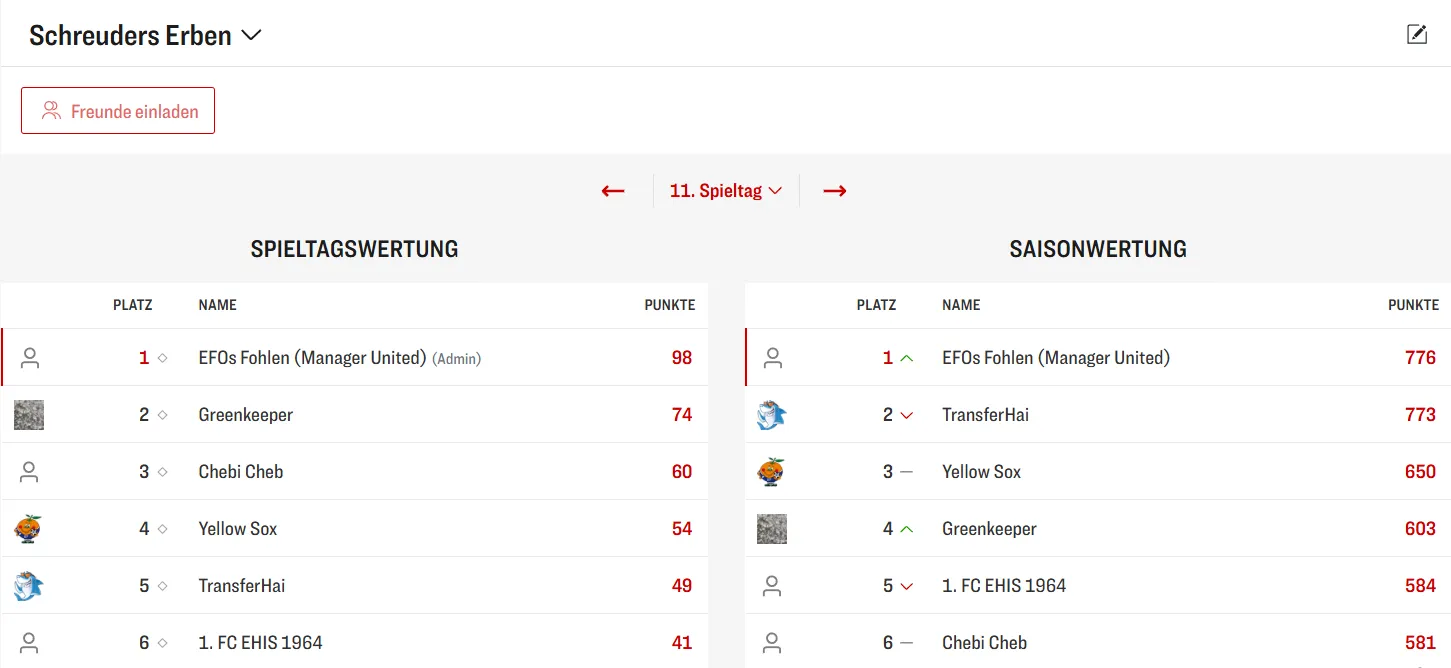Image resolution: width=1451 pixels, height=668 pixels.
Task: Click Chebi Cheb profile icon in matchday ranking
Action: point(29,472)
